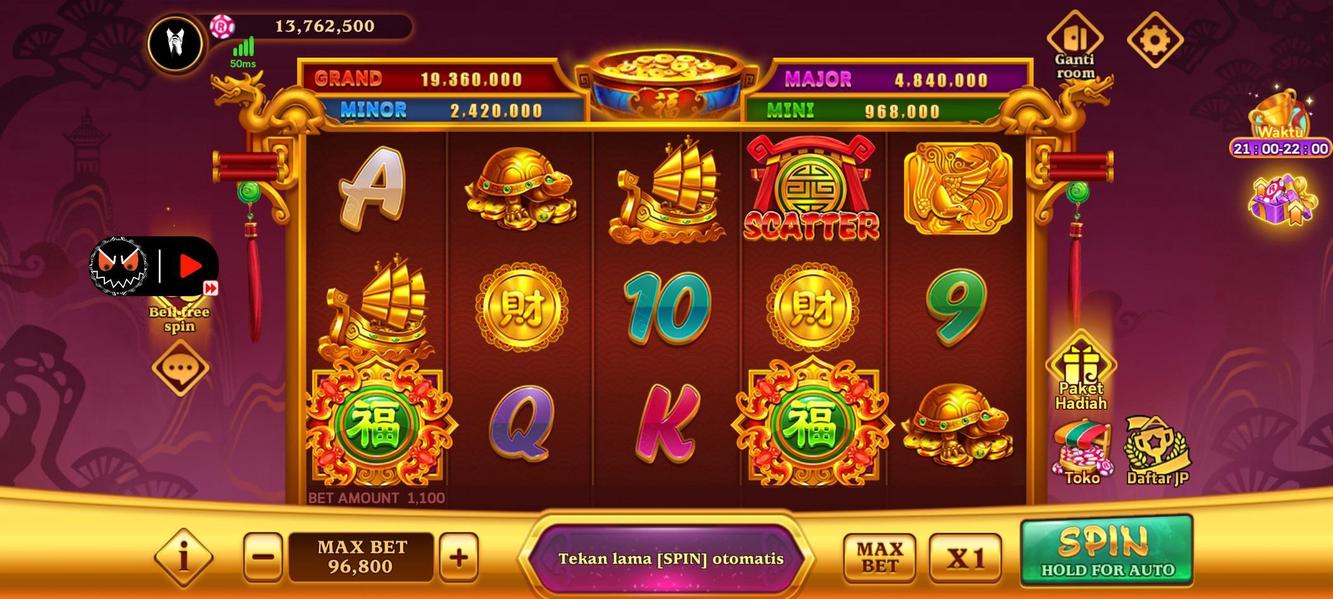The width and height of the screenshot is (1333, 599).
Task: Open the info paytable icon
Action: click(183, 557)
